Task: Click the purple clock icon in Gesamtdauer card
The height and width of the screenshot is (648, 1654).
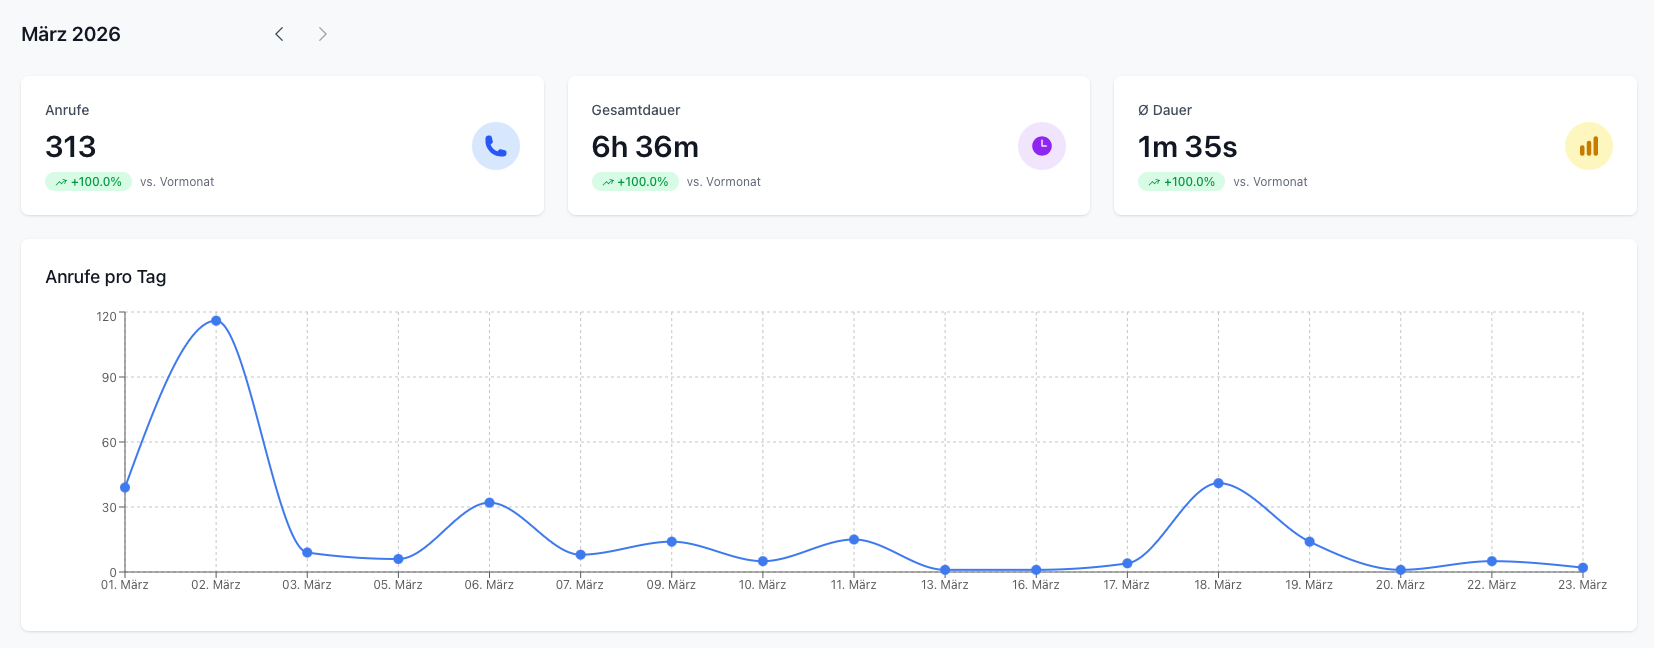Action: (1041, 146)
